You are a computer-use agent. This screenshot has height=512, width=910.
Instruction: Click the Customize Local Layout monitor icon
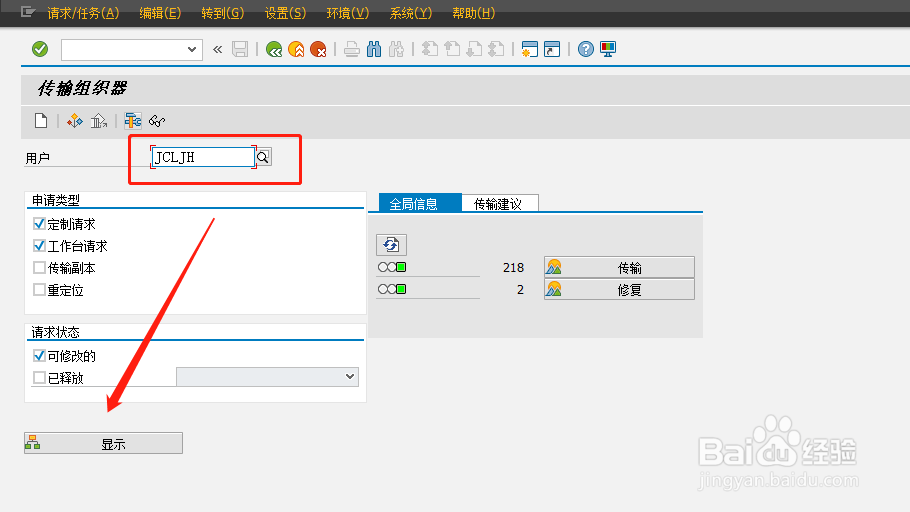tap(608, 49)
